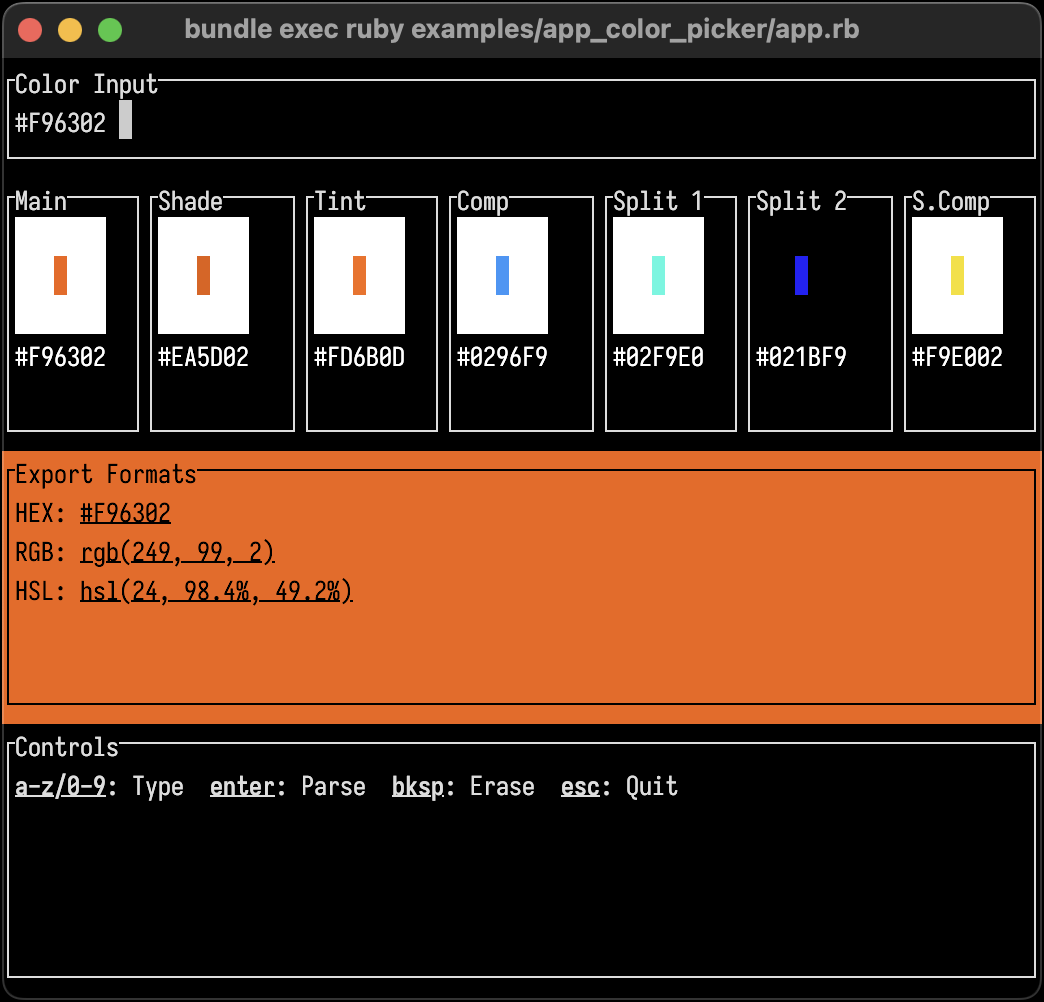Click the esc Quit control hint
This screenshot has width=1044, height=1002.
click(619, 787)
